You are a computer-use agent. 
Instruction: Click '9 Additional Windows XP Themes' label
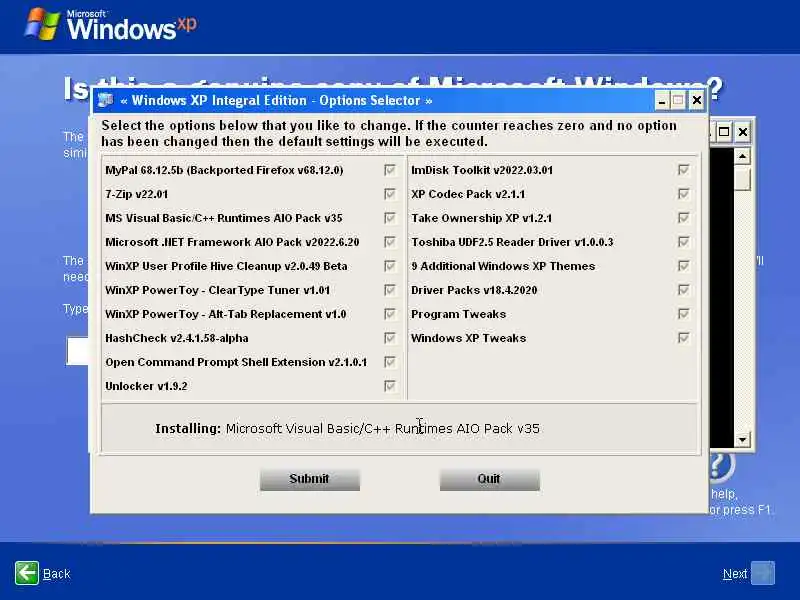503,266
